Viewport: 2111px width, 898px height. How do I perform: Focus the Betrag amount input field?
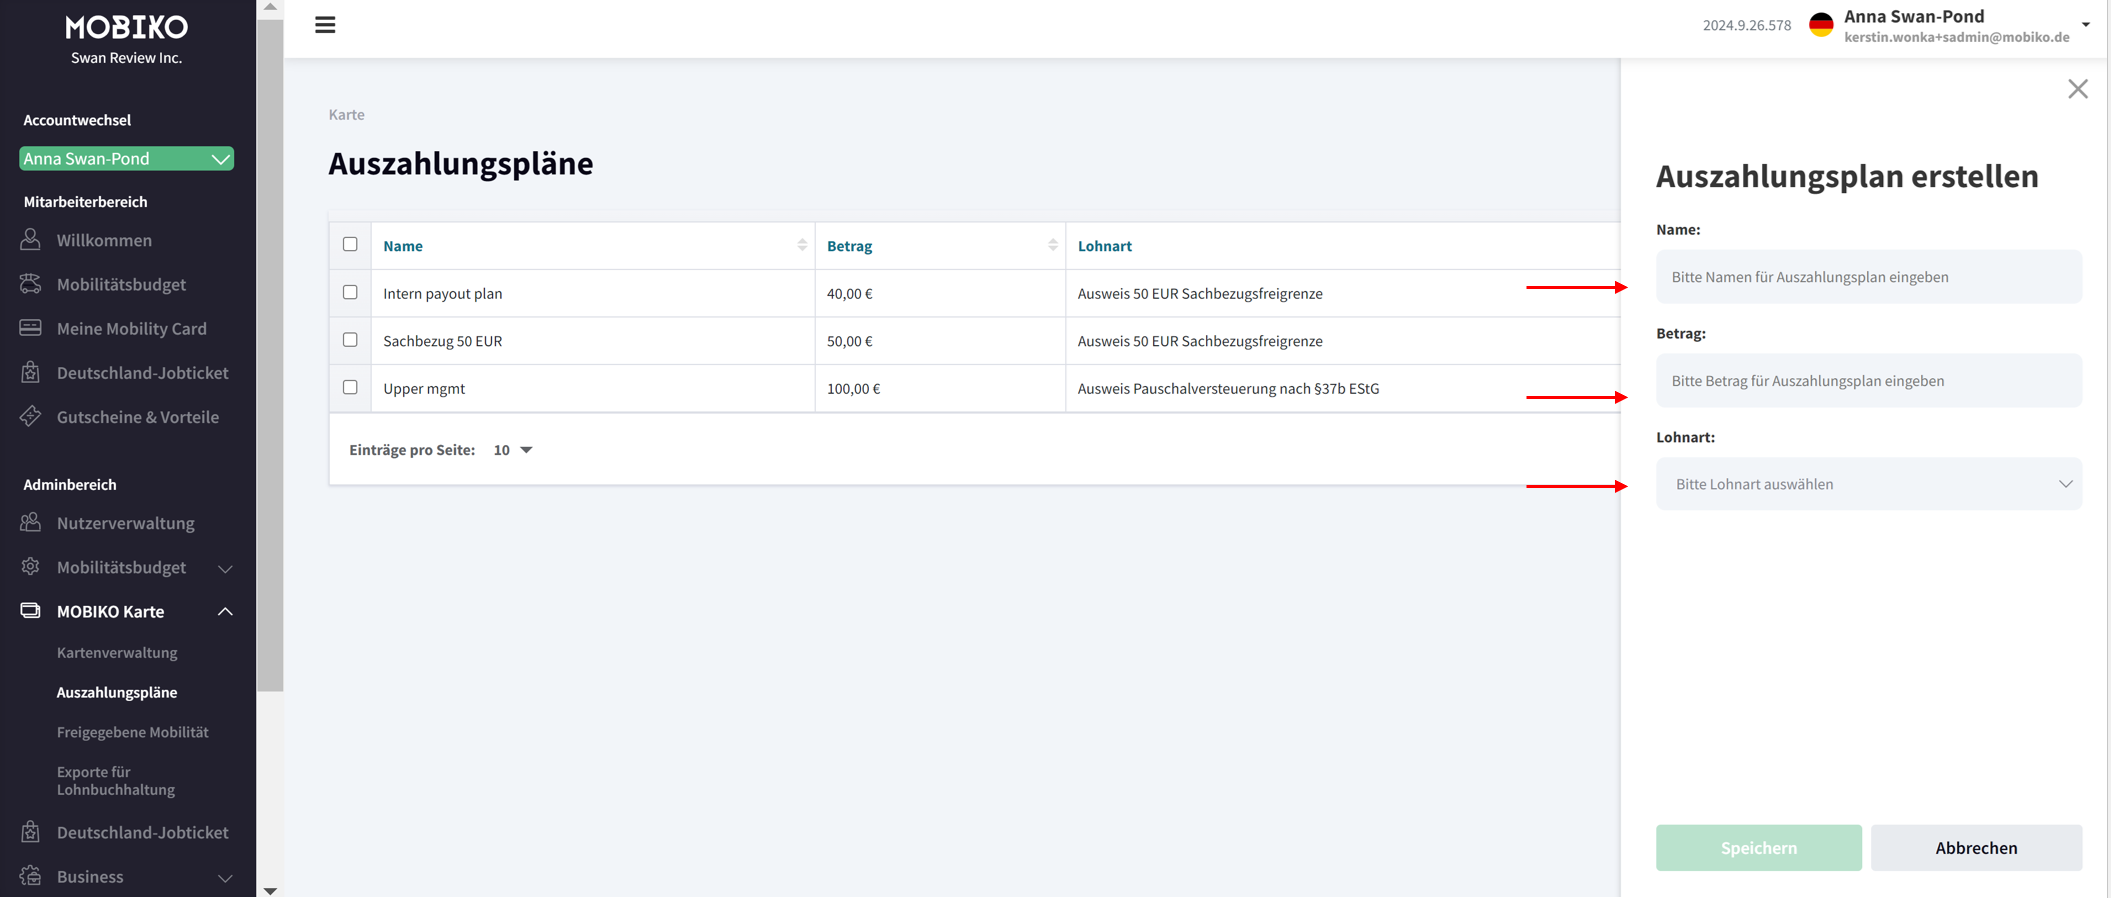[1868, 381]
